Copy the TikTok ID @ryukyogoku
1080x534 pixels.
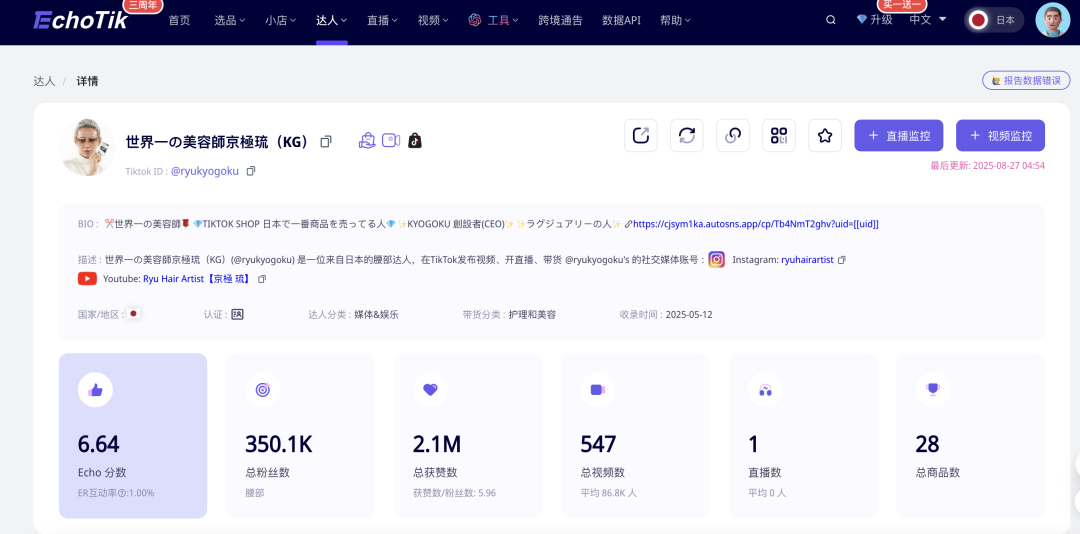pos(251,171)
